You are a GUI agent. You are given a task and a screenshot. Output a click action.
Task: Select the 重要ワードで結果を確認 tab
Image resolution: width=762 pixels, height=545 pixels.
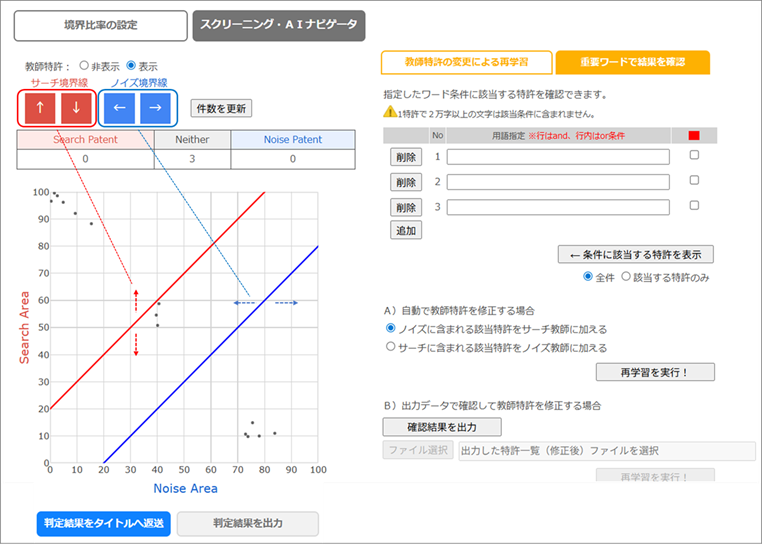(x=632, y=62)
